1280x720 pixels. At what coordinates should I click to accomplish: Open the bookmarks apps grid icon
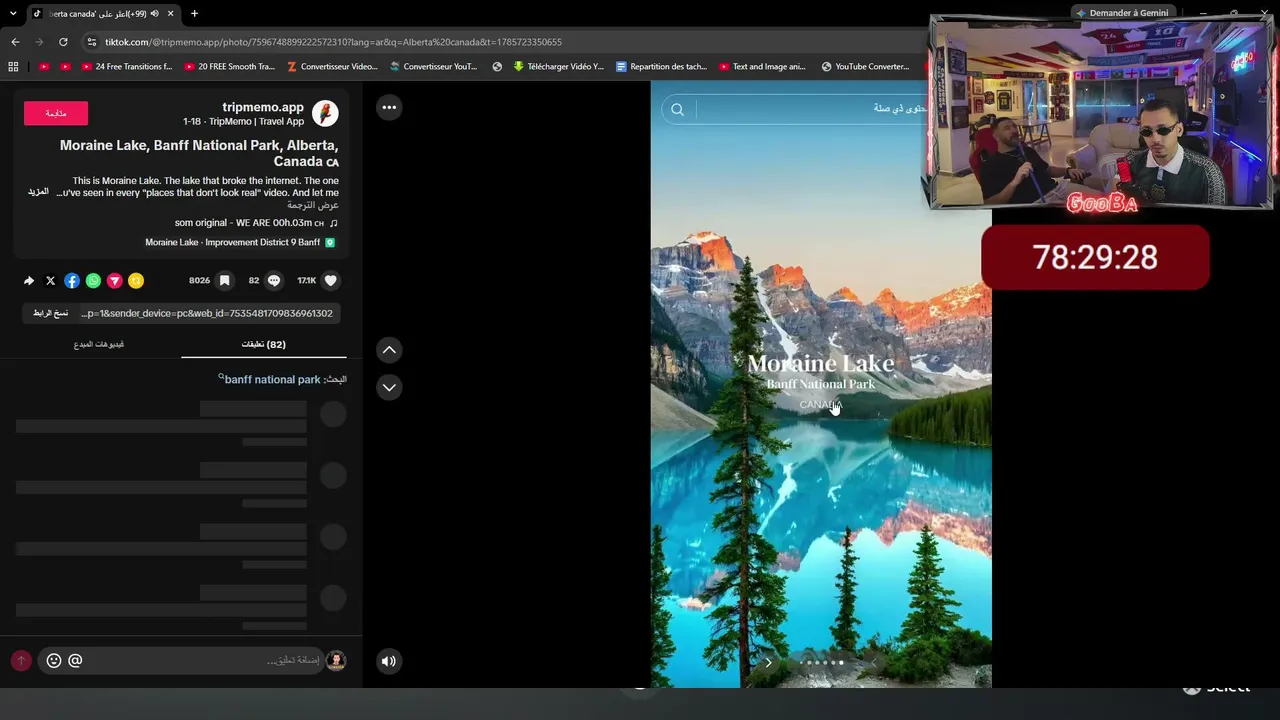(13, 67)
